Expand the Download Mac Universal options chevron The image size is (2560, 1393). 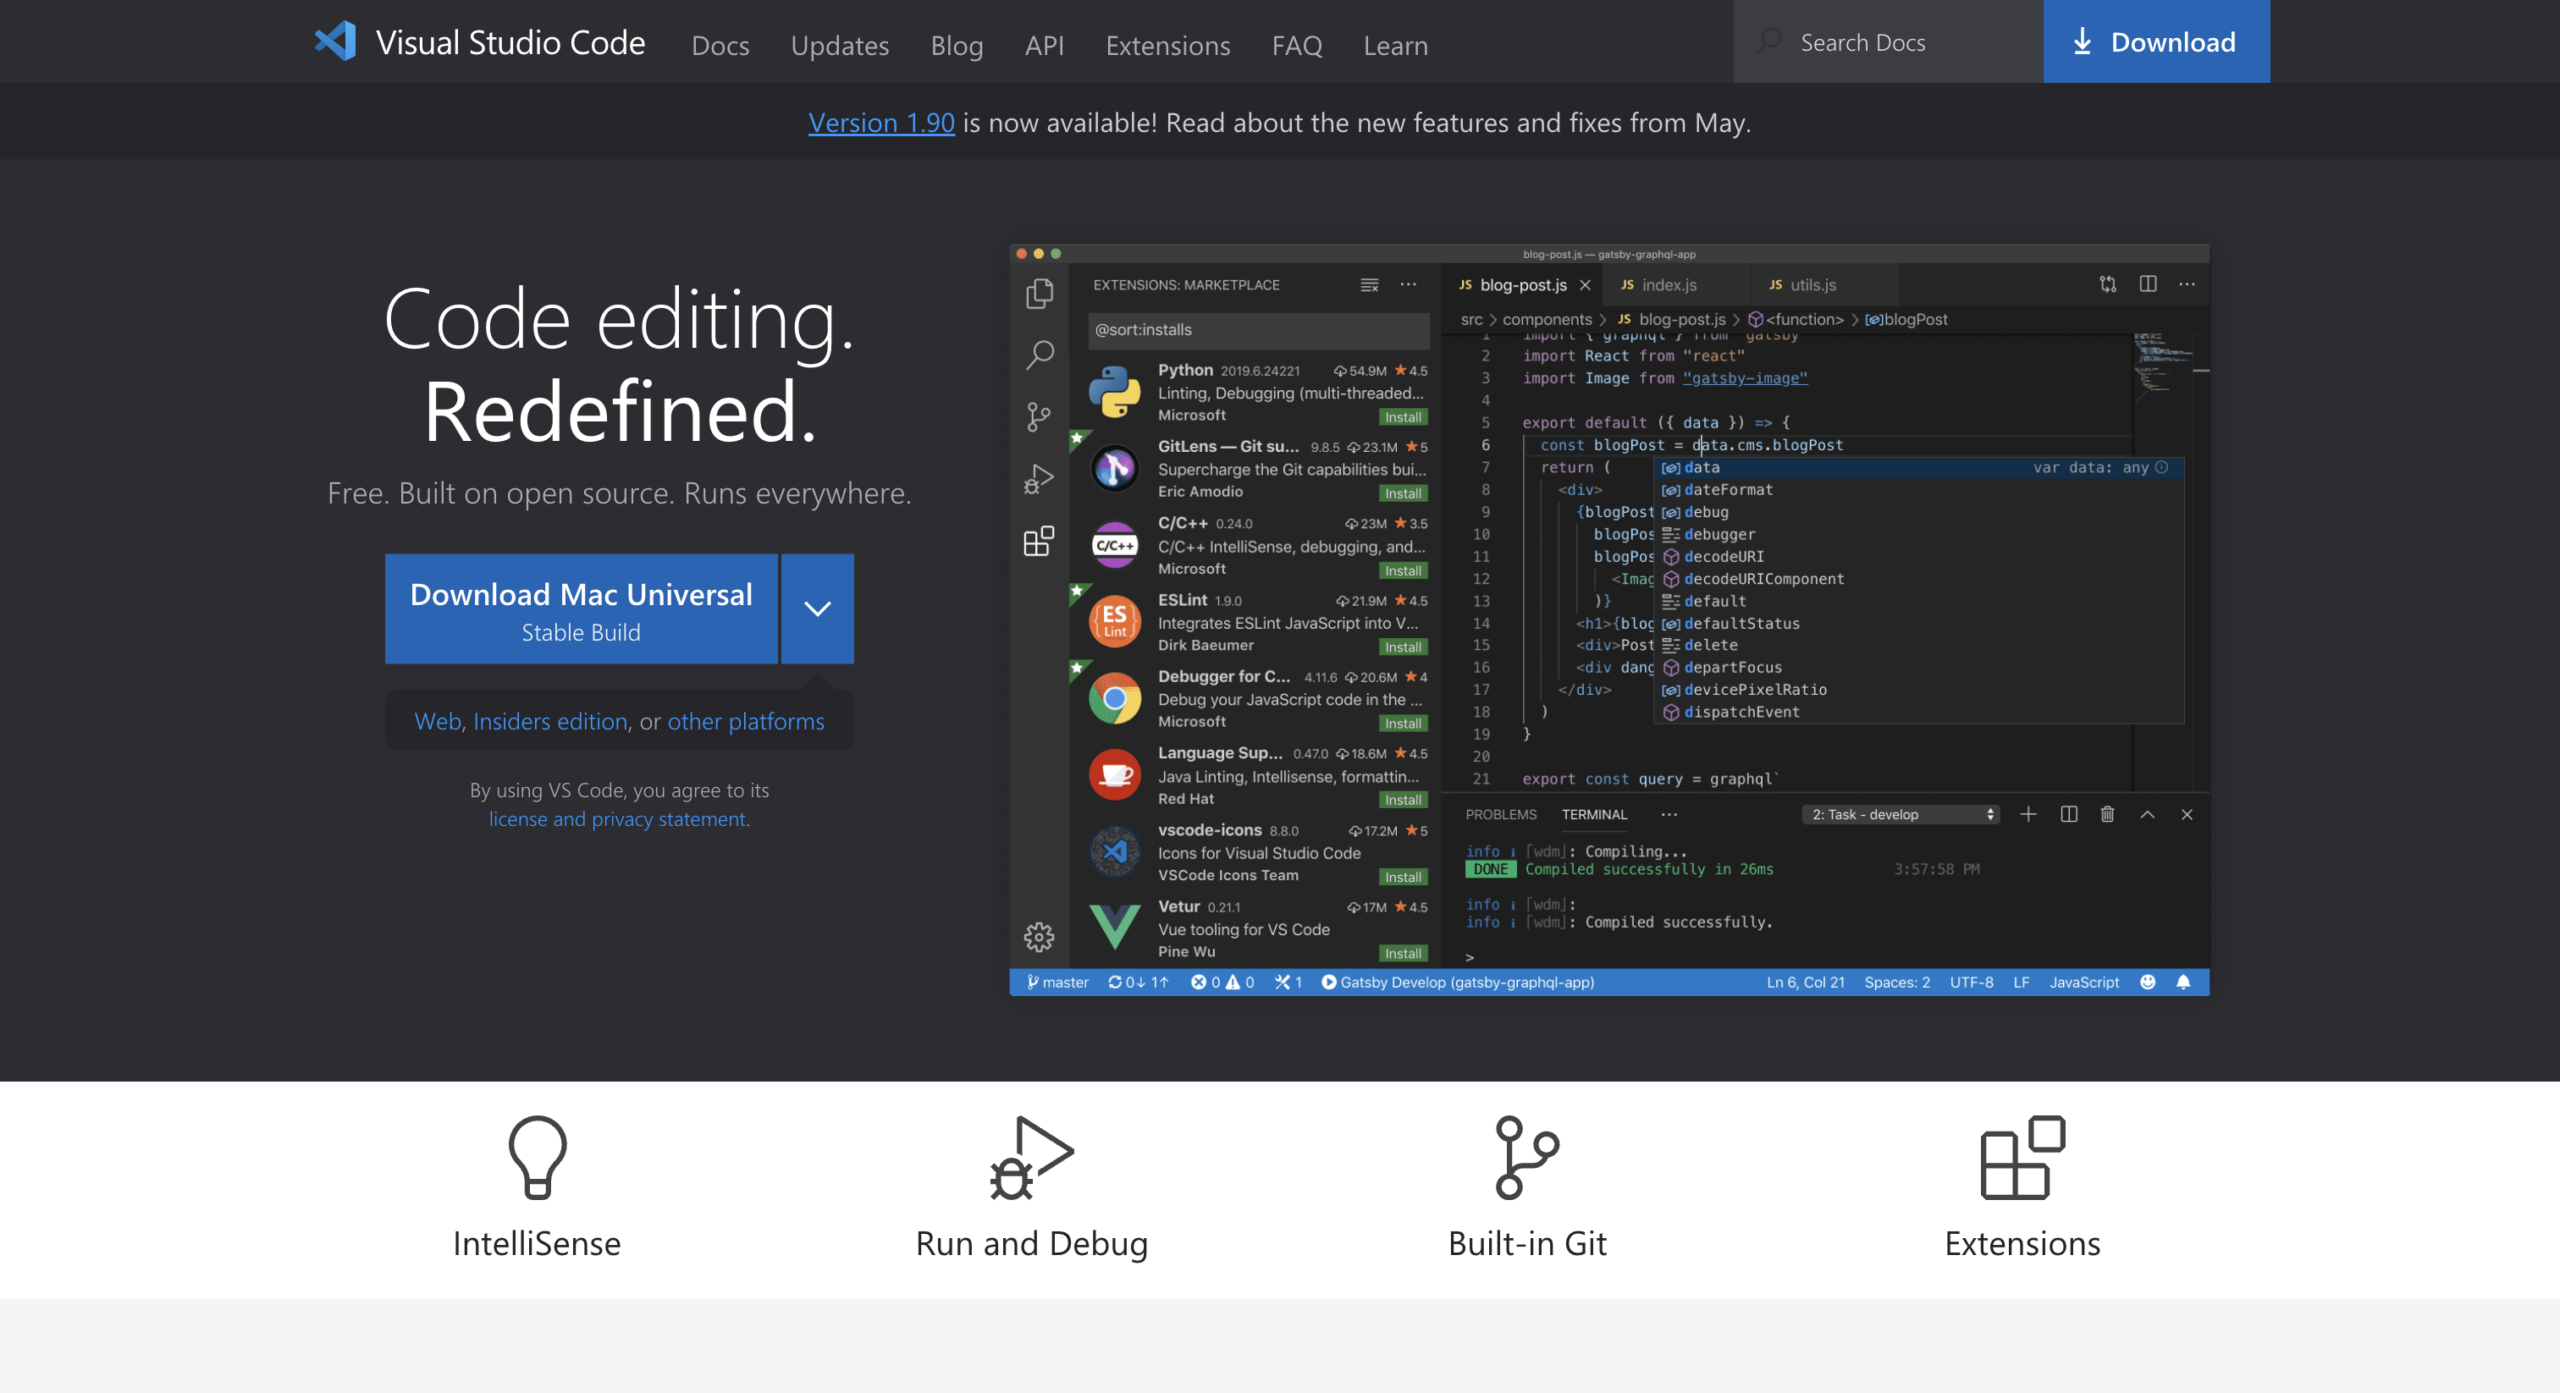pos(817,608)
